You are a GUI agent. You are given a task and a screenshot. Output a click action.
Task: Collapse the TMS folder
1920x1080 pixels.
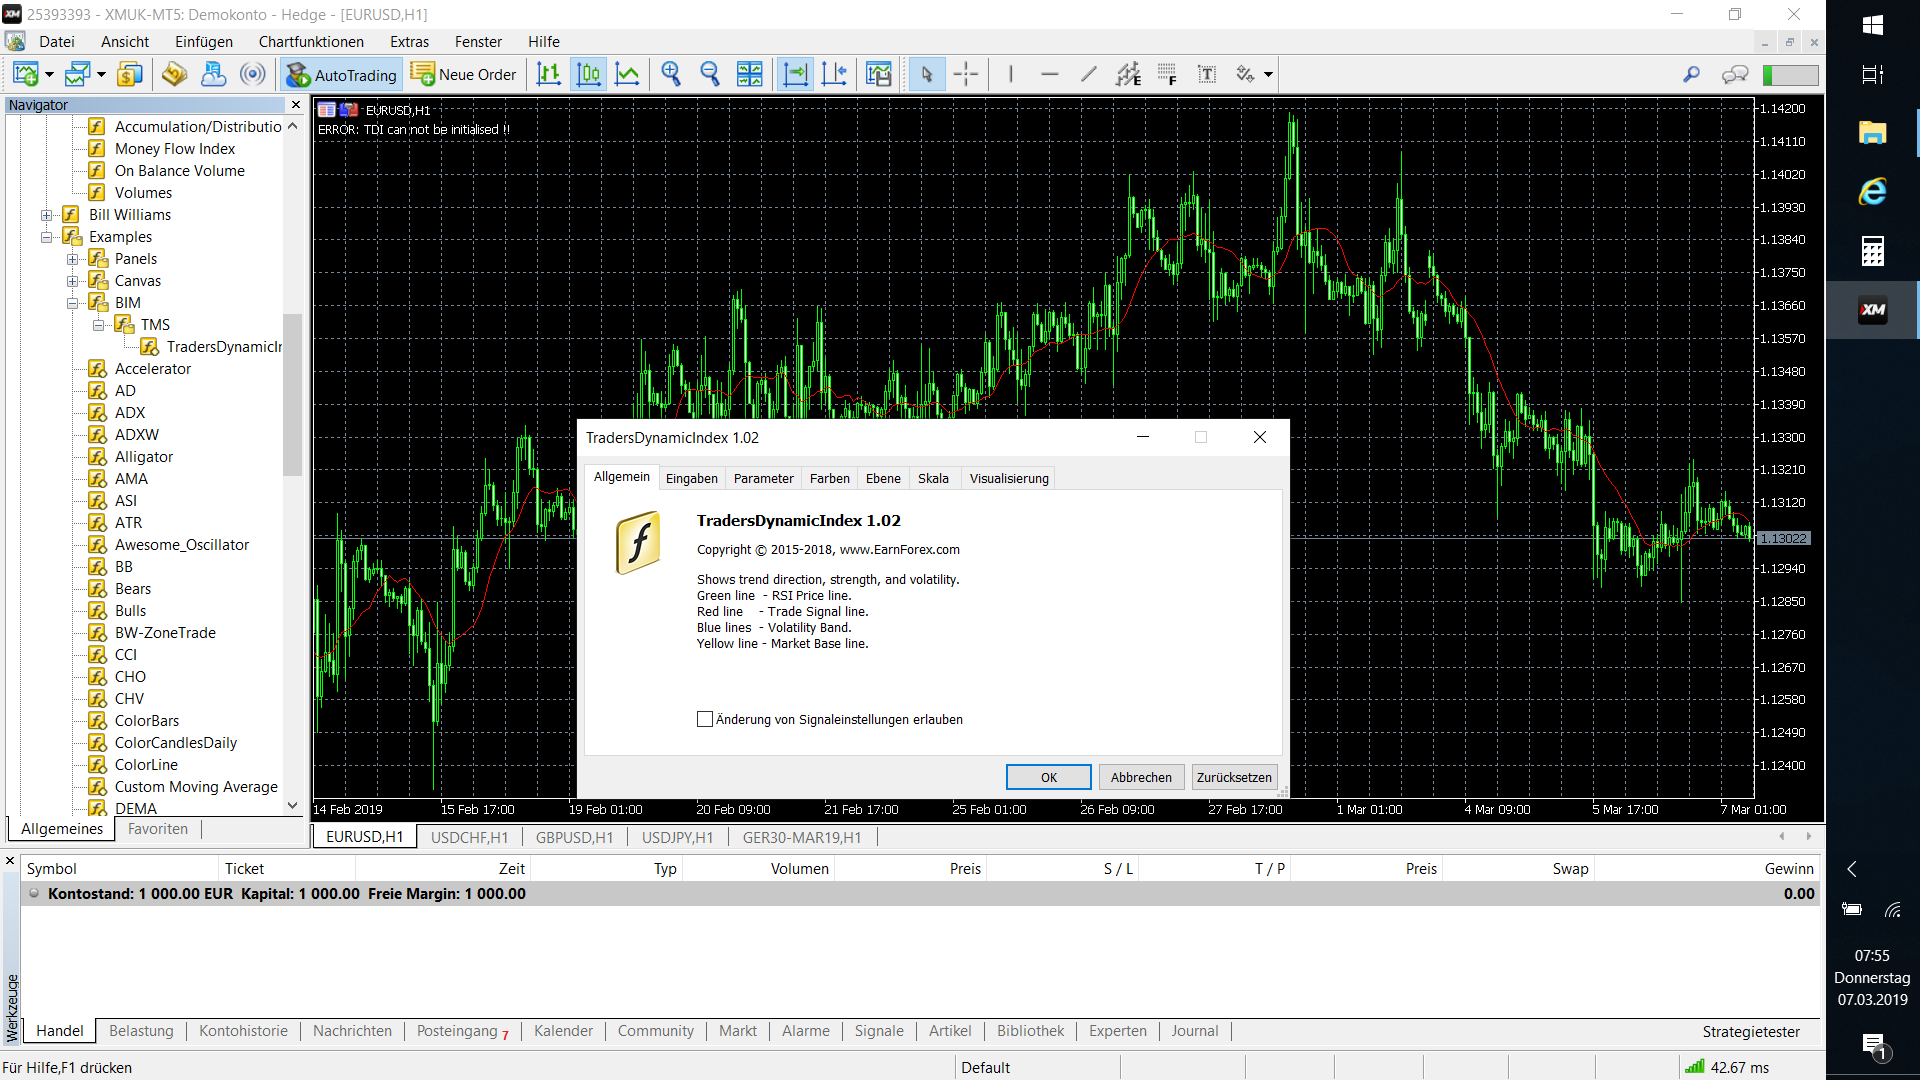[x=98, y=325]
